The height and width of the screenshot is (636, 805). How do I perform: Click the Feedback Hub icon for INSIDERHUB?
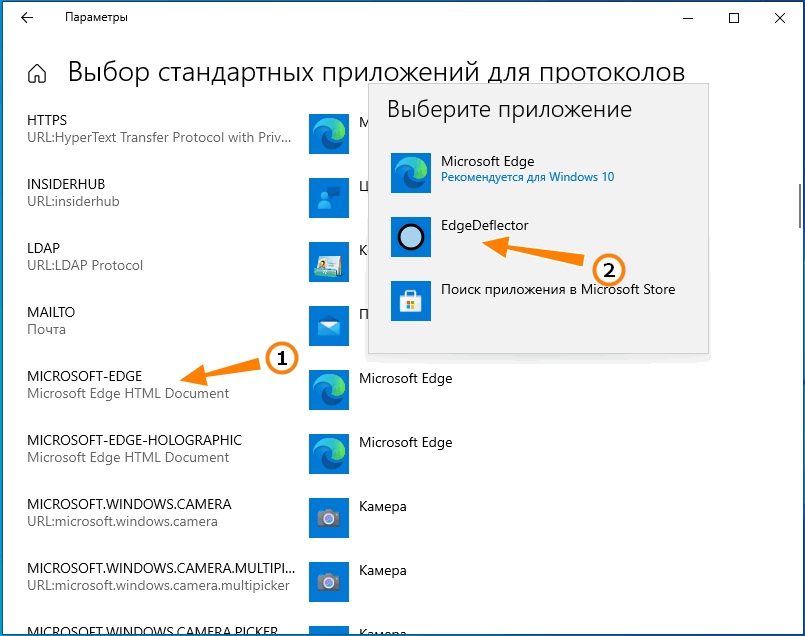tap(329, 198)
